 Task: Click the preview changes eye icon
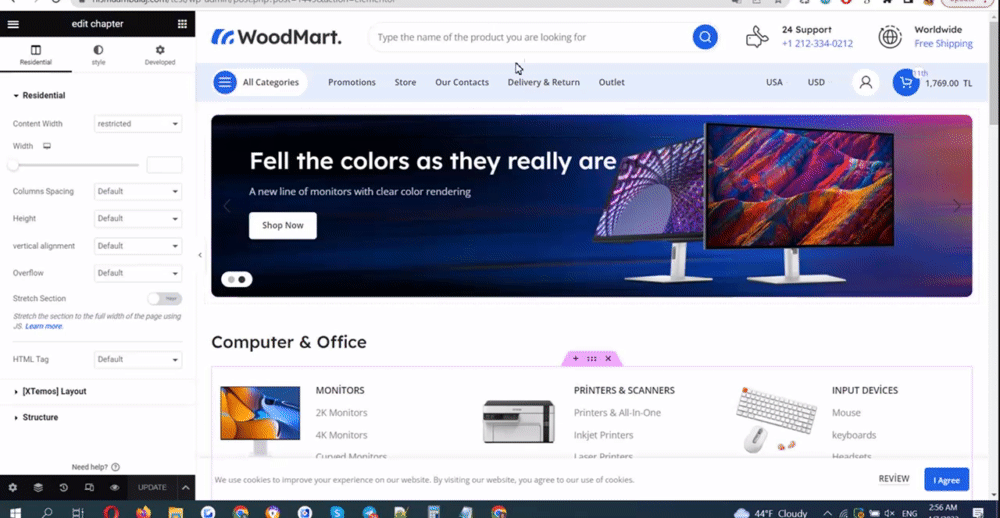click(x=115, y=487)
